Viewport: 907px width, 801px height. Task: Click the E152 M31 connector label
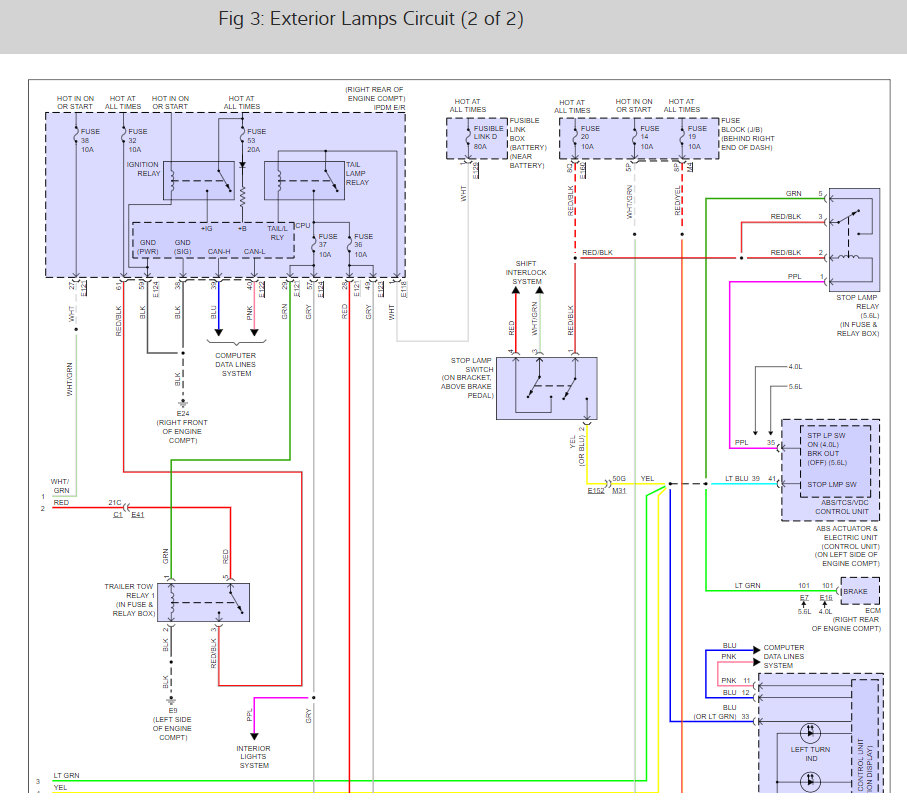607,490
